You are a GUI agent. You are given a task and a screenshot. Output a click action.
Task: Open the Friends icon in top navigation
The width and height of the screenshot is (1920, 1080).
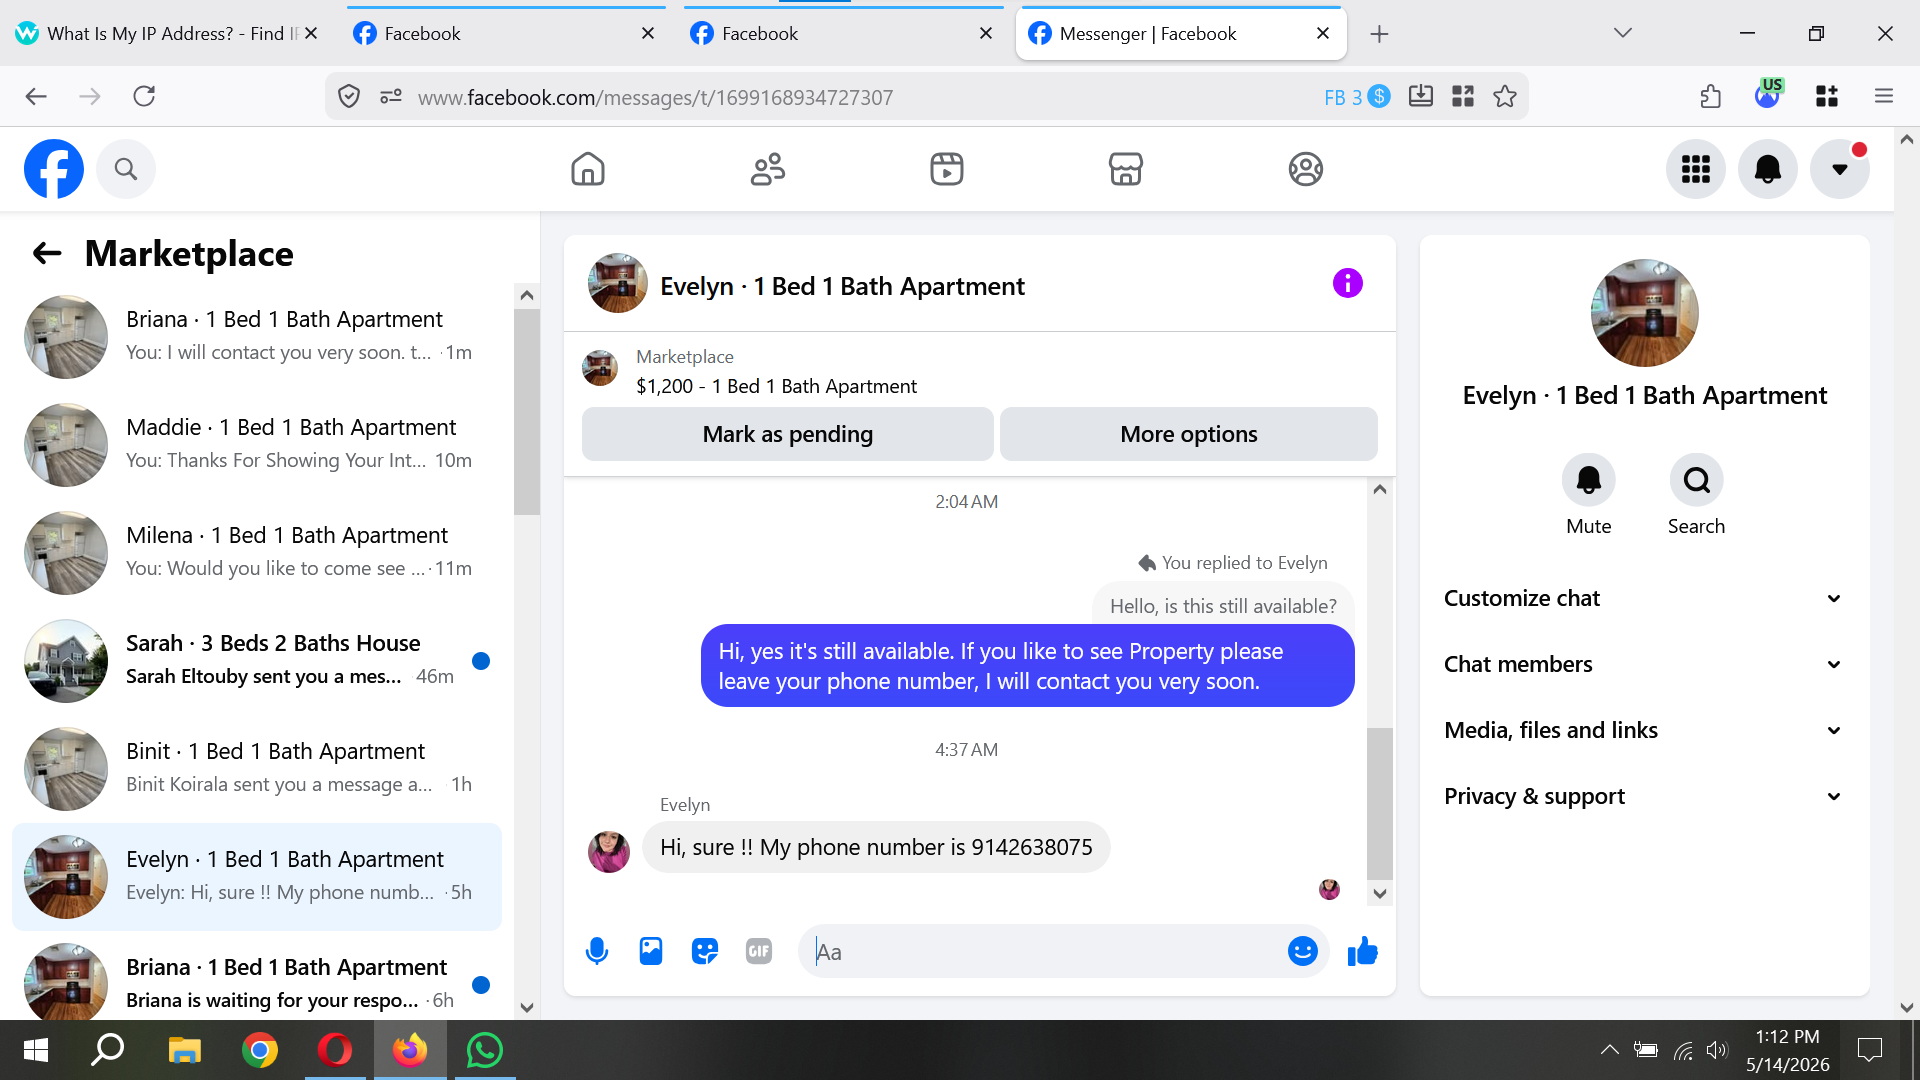pyautogui.click(x=768, y=169)
